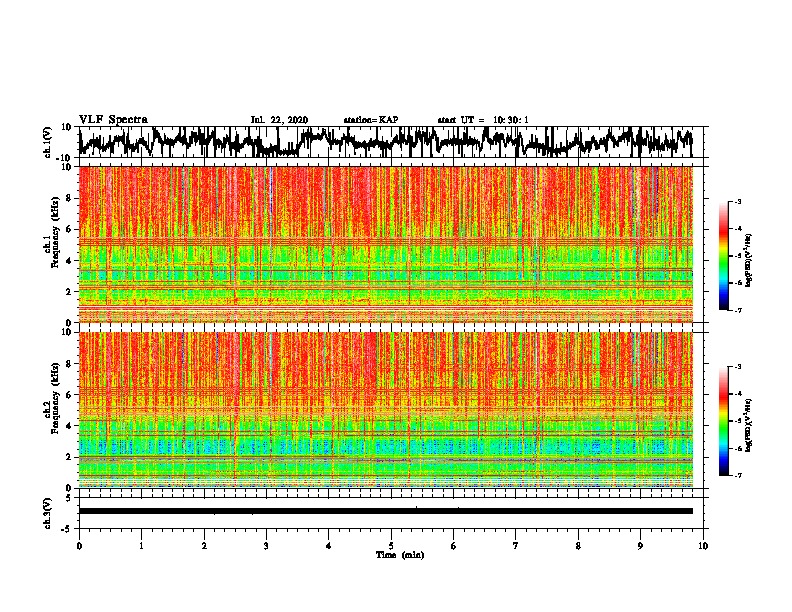Click the '-7' label on ch.2 color bar

[737, 475]
